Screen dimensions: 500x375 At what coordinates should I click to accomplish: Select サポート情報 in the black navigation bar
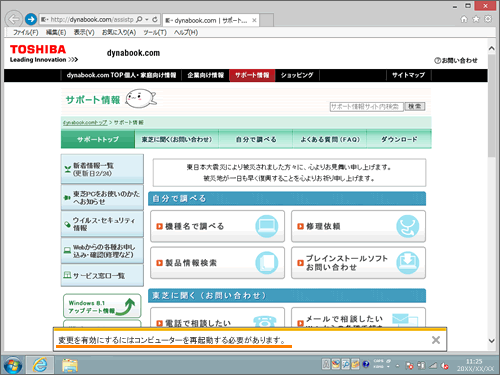[252, 75]
